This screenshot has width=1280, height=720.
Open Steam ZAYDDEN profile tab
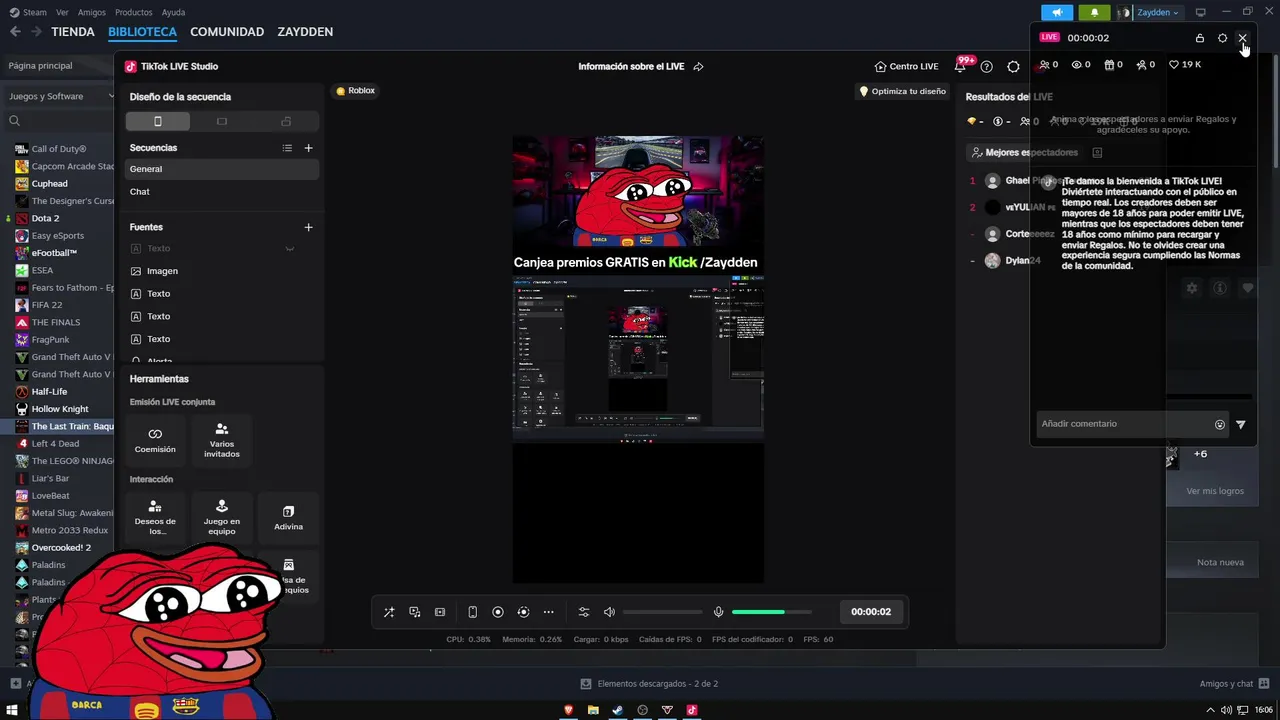(305, 32)
